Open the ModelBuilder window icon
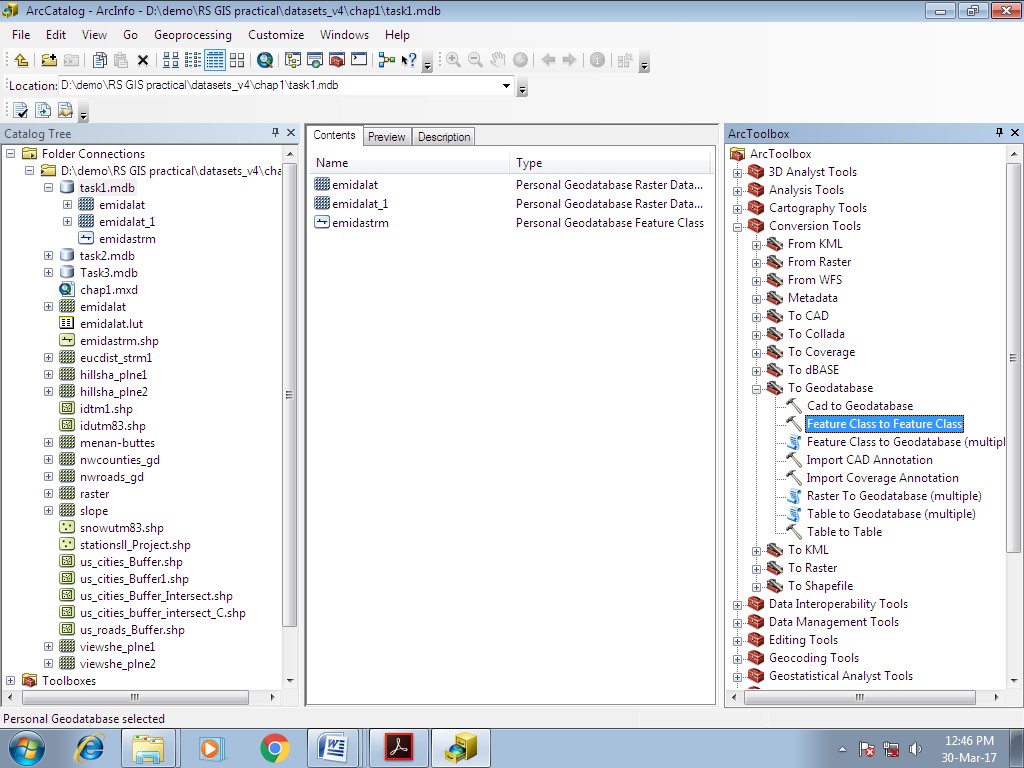The image size is (1024, 768). (x=387, y=60)
